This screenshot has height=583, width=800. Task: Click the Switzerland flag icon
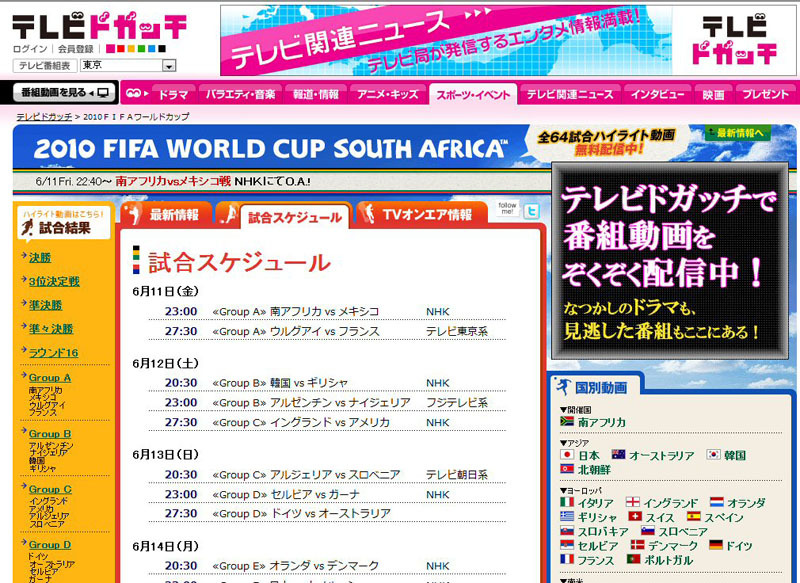pyautogui.click(x=635, y=517)
